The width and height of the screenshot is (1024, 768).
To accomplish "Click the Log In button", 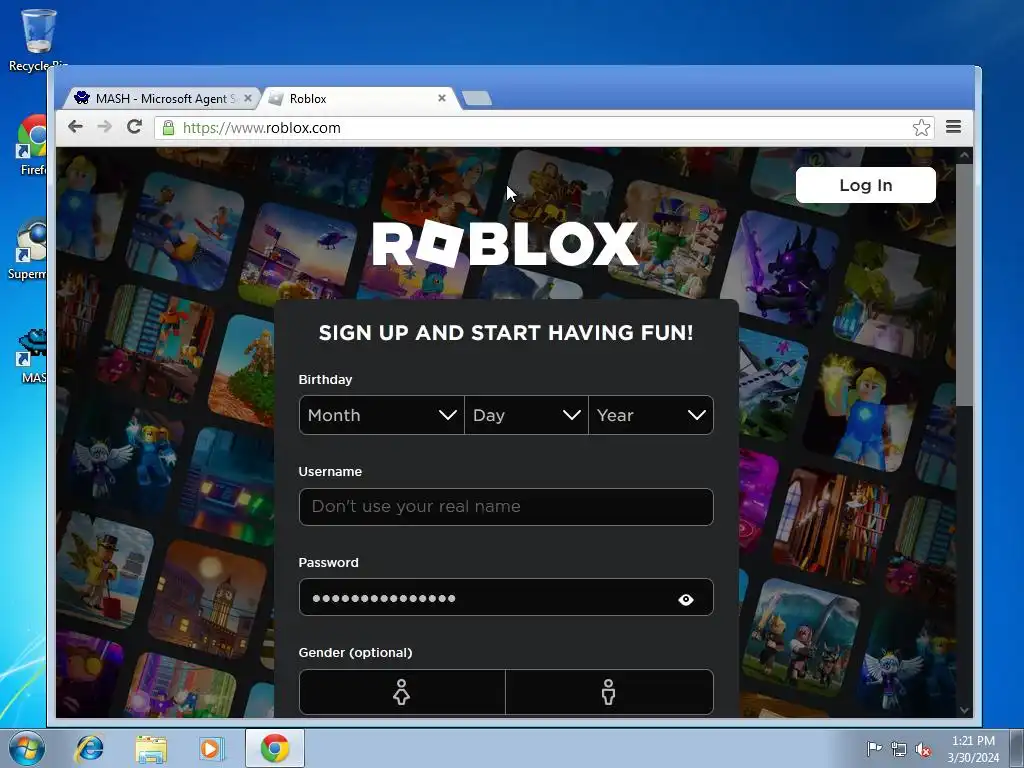I will pyautogui.click(x=865, y=185).
